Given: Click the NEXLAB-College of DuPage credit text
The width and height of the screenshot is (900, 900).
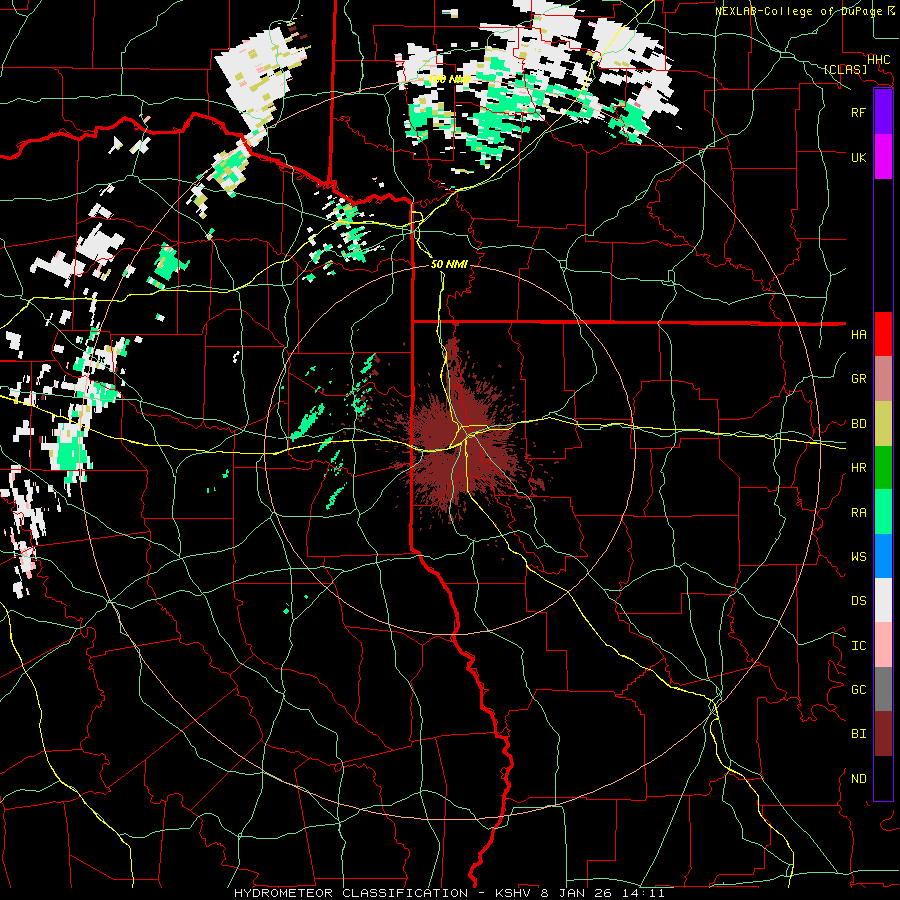Looking at the screenshot, I should pyautogui.click(x=798, y=11).
